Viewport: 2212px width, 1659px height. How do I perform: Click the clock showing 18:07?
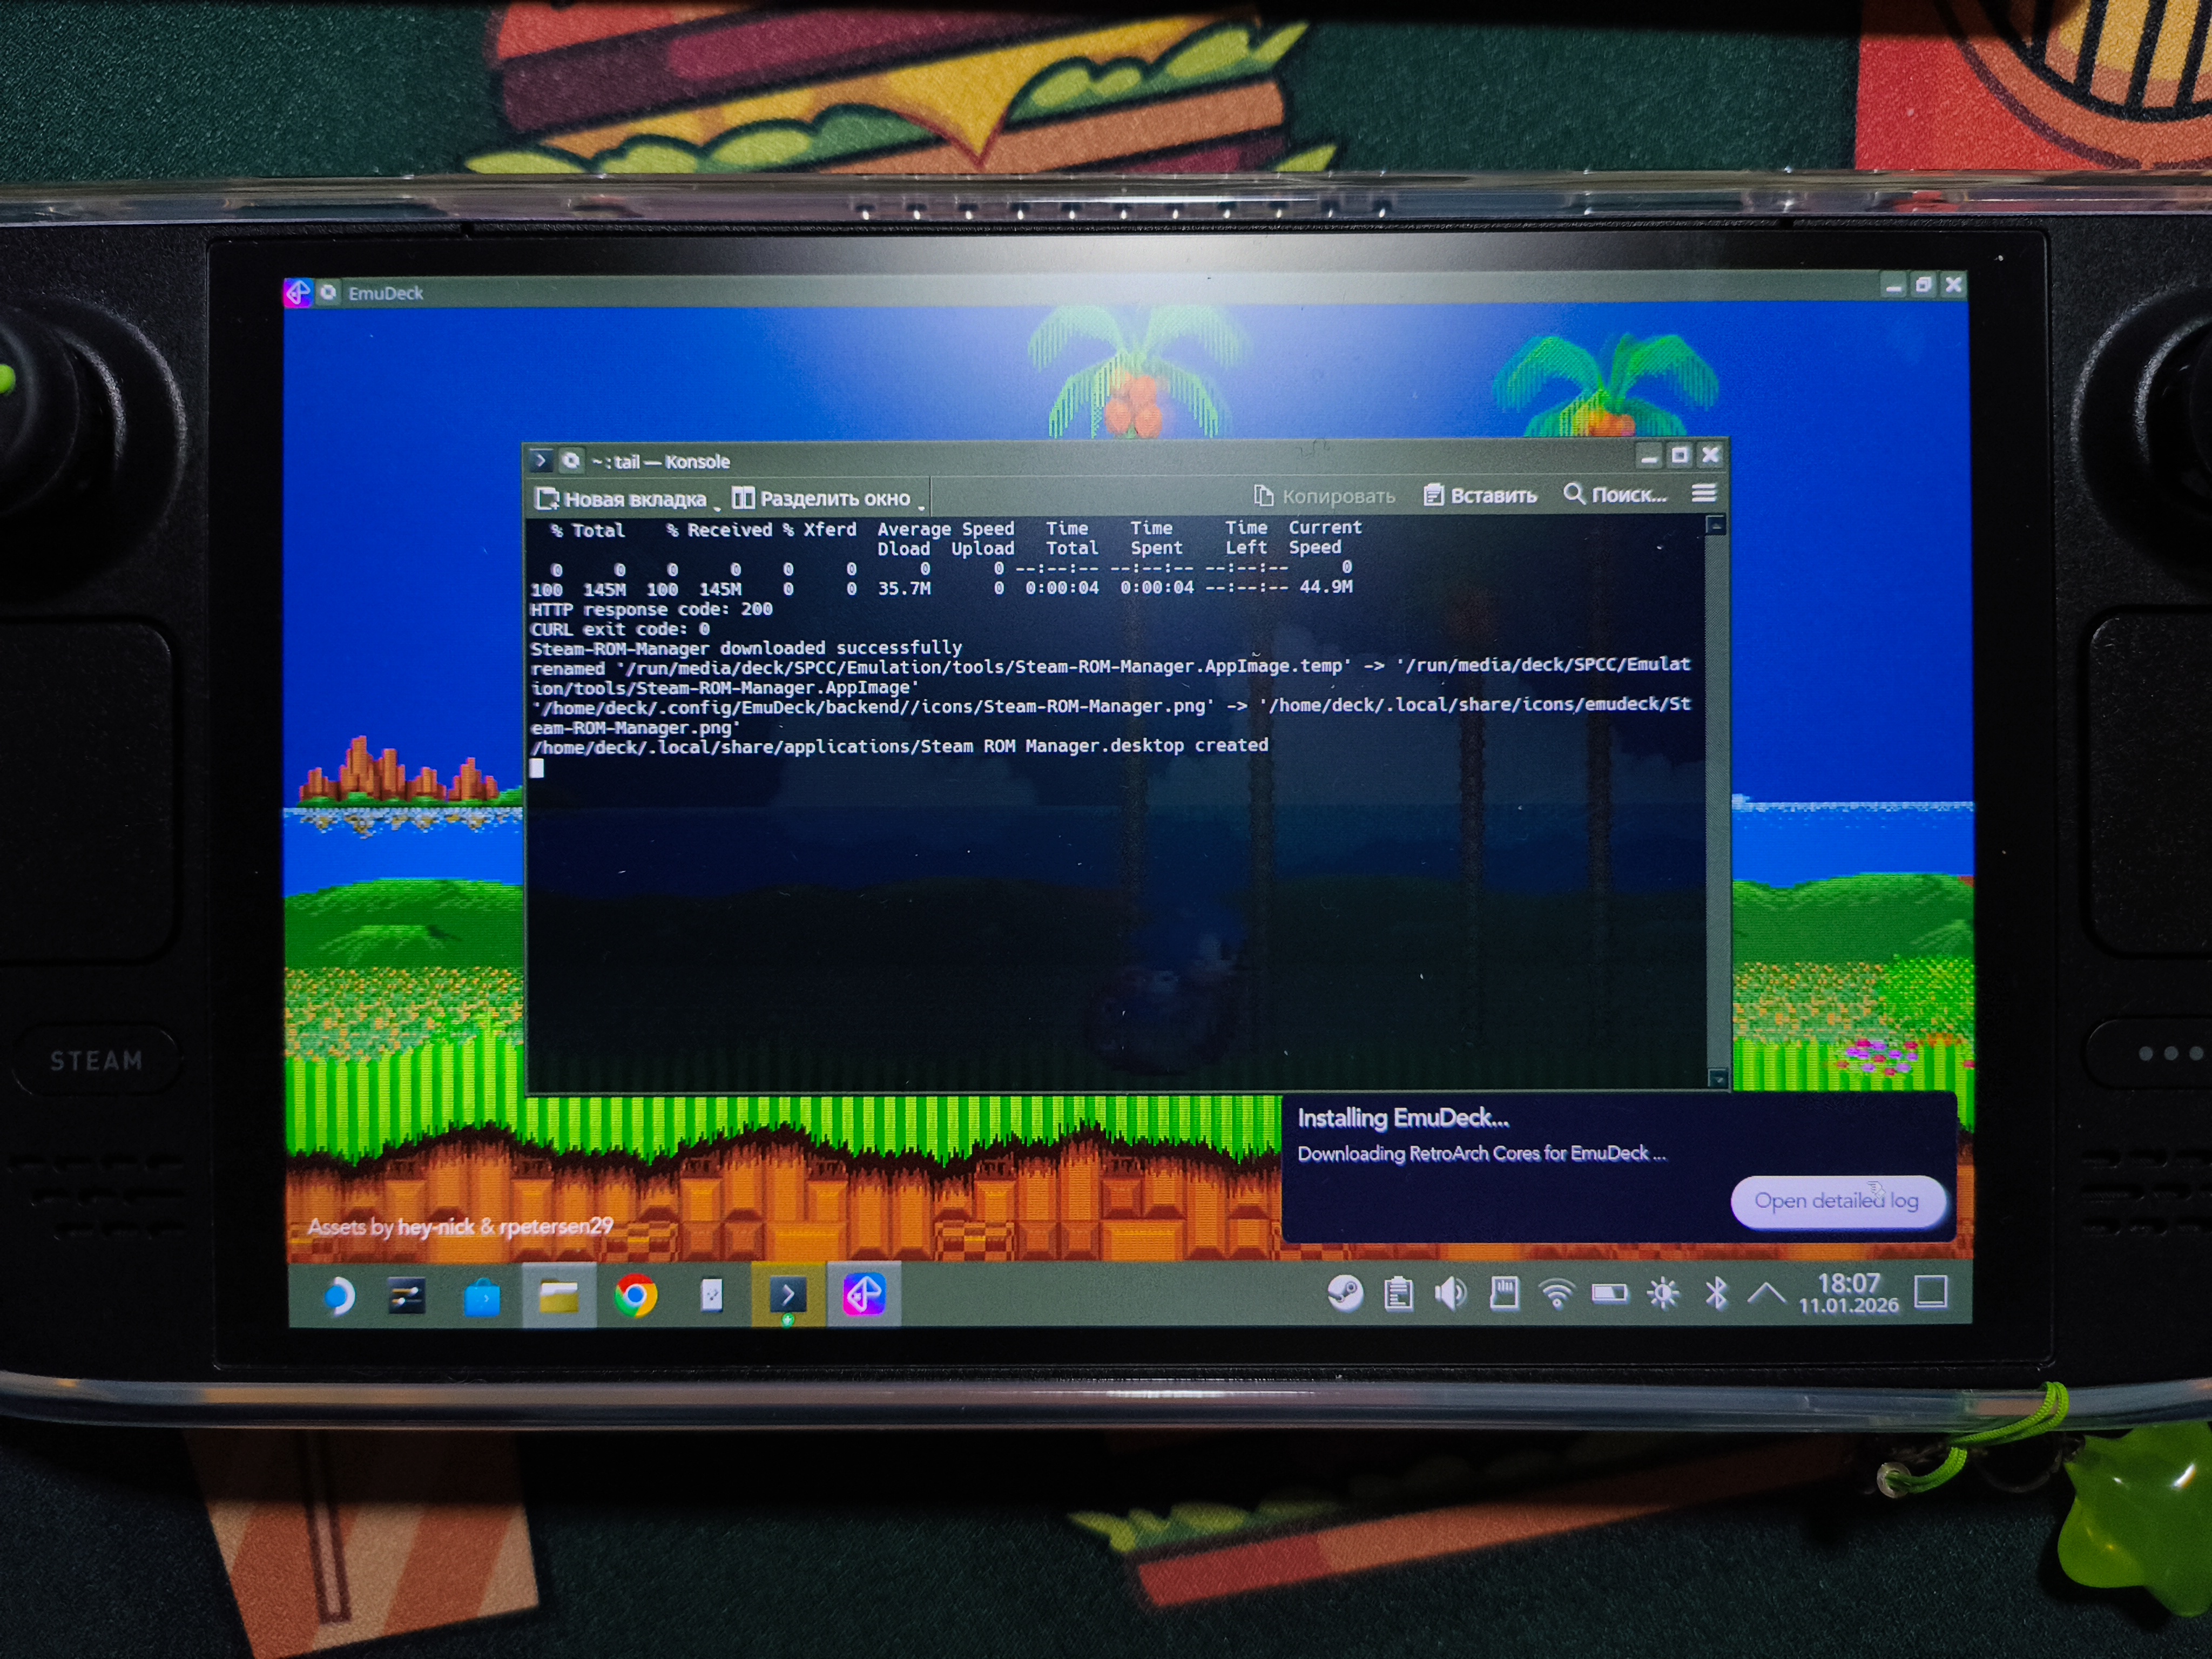pyautogui.click(x=1848, y=1293)
